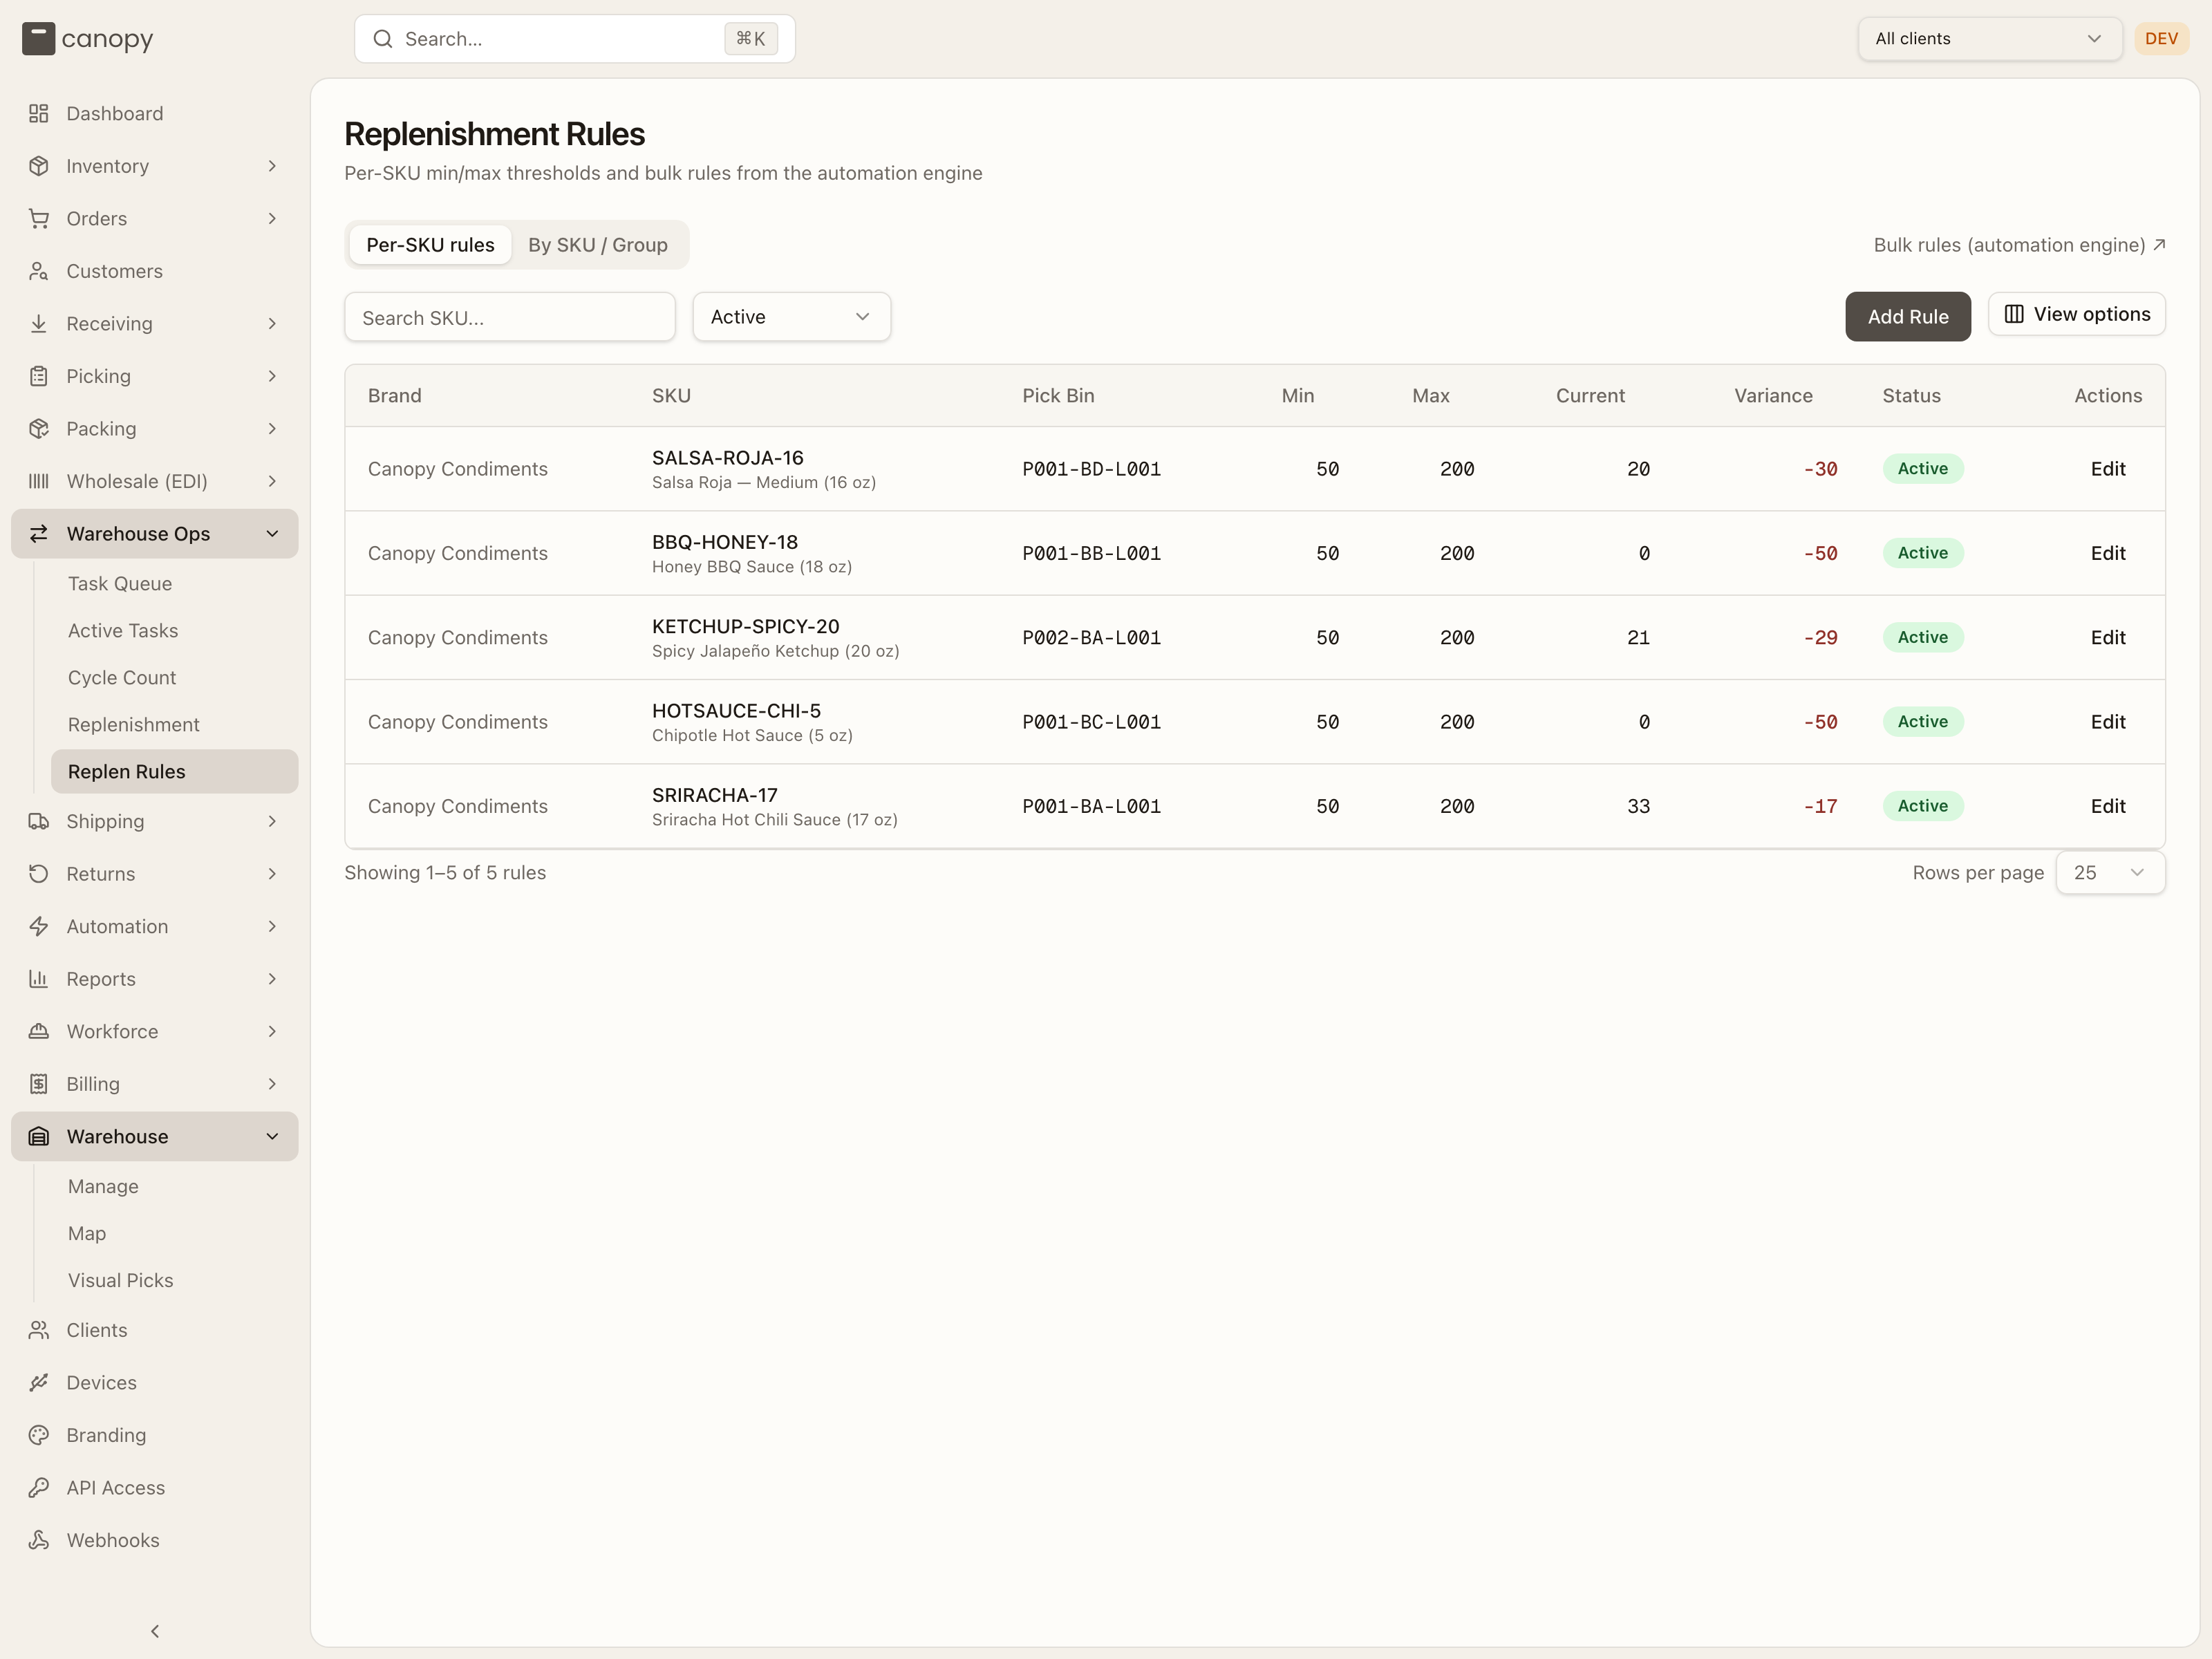The image size is (2212, 1659).
Task: Open Cycle Count in sidebar
Action: click(122, 678)
